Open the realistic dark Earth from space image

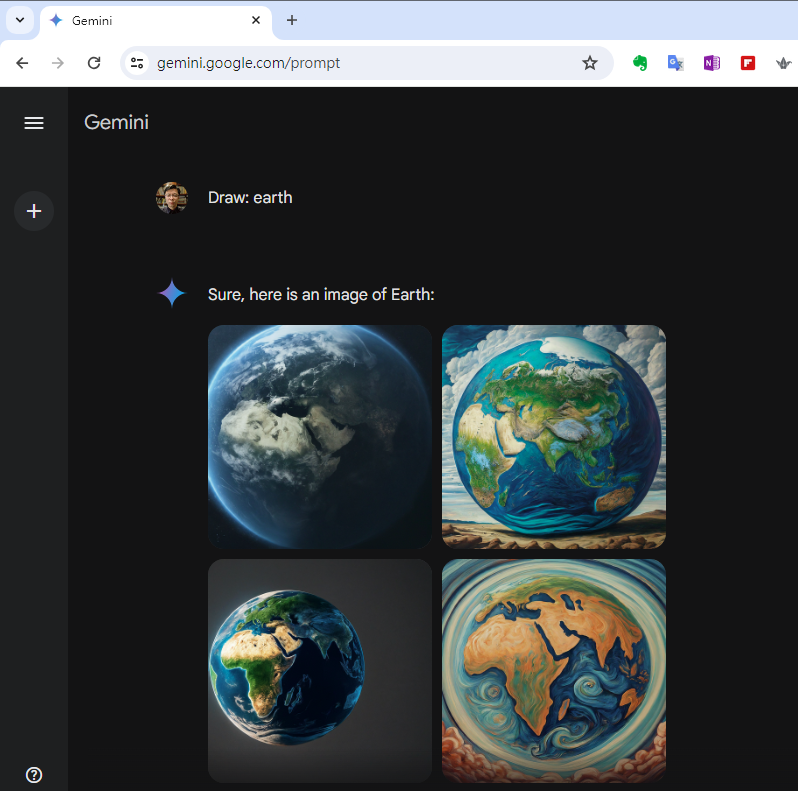coord(320,437)
